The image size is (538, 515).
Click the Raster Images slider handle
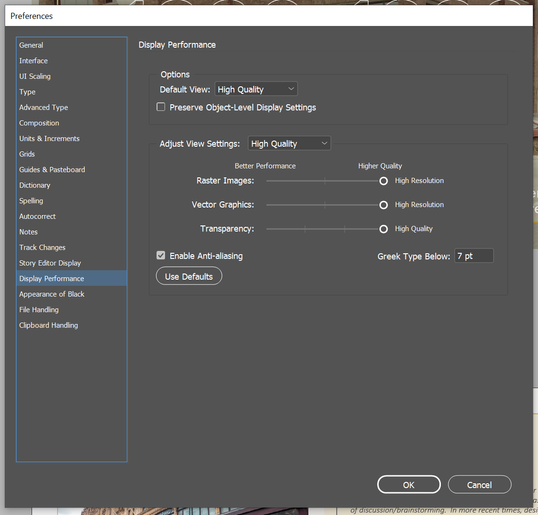click(x=383, y=181)
